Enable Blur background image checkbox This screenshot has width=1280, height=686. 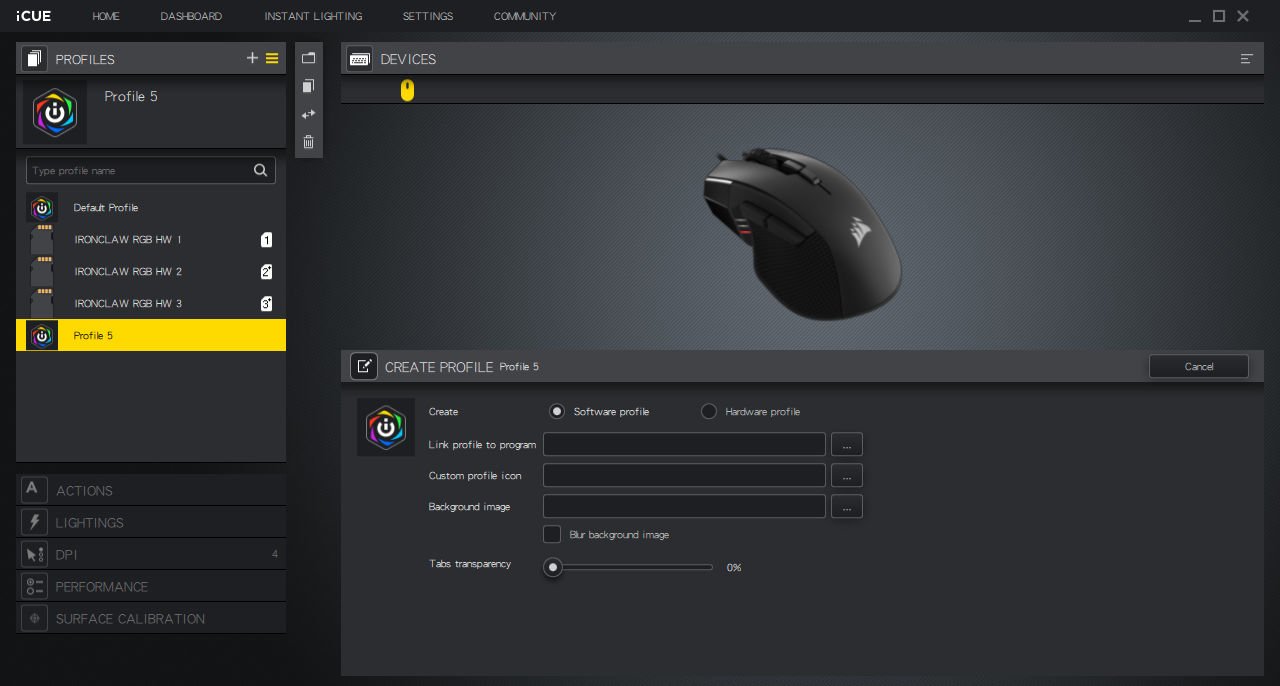click(x=552, y=534)
